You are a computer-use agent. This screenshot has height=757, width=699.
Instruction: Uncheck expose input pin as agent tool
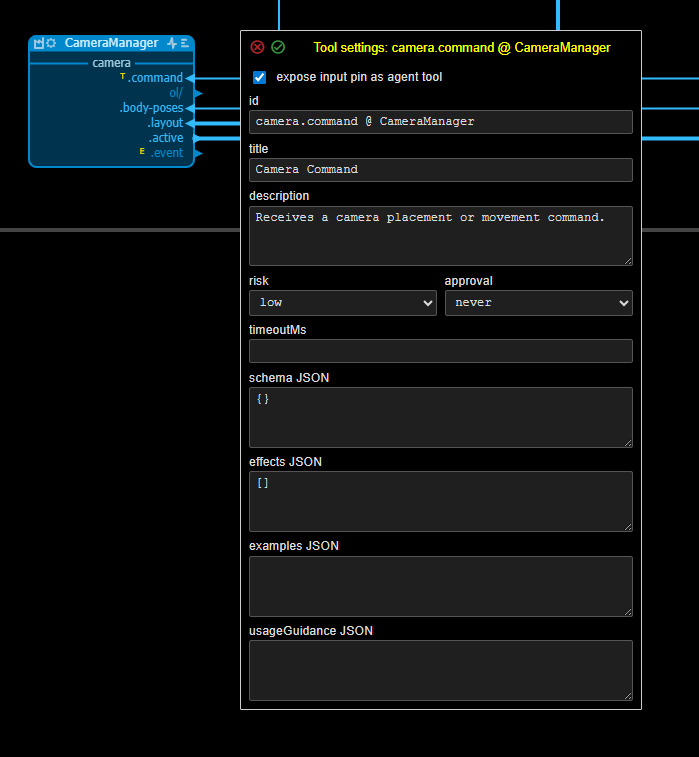260,77
